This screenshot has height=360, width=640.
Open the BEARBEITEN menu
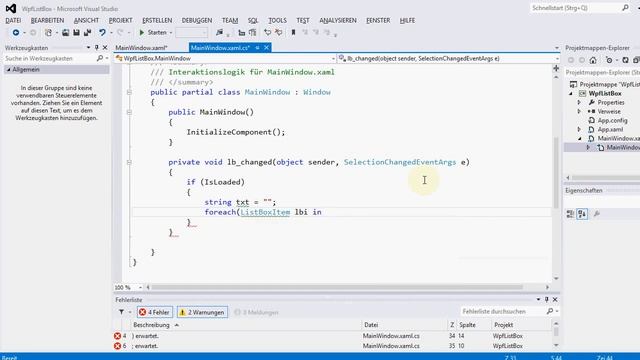(x=47, y=20)
